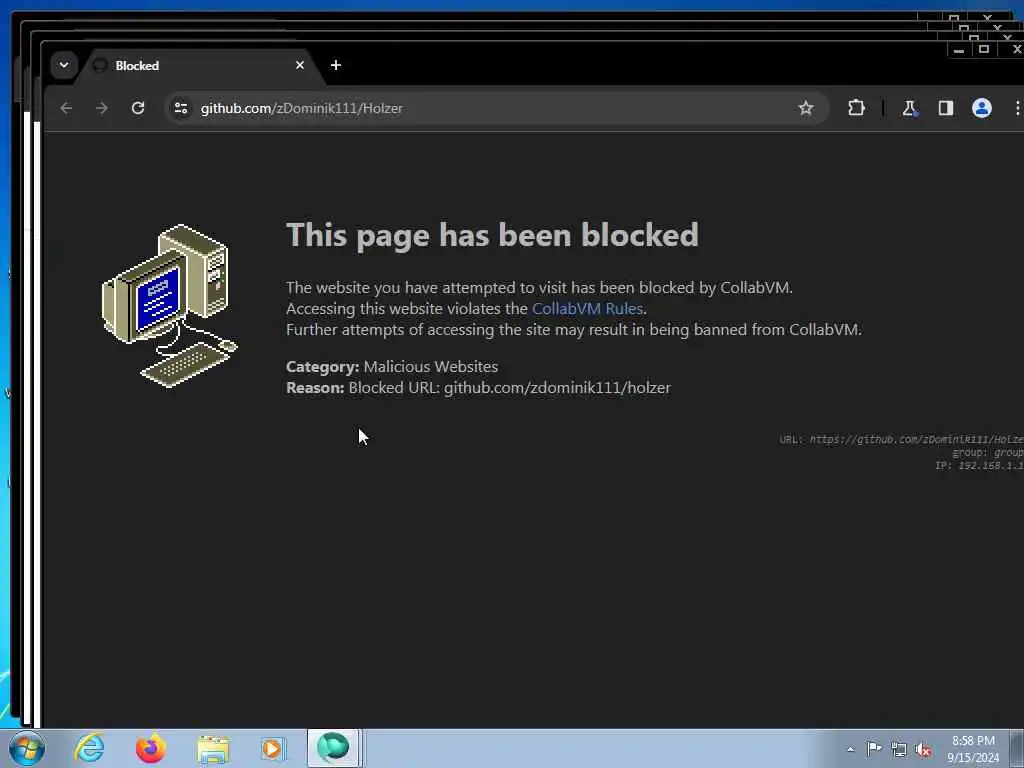Open the tab search dropdown arrow
Screen dimensions: 1024x768
[63, 65]
